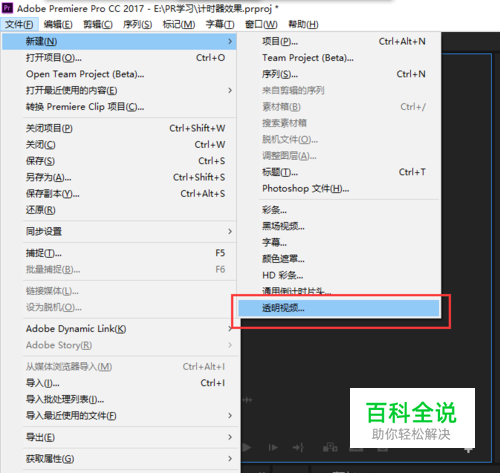The image size is (500, 473).
Task: Choose 字幕... in New submenu
Action: [x=339, y=242]
